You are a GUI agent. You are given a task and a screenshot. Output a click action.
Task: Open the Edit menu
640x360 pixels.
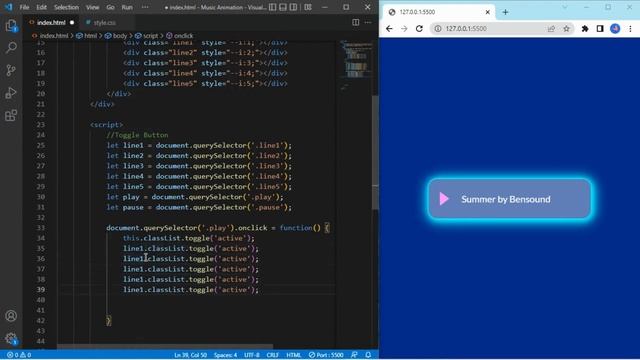pyautogui.click(x=41, y=7)
